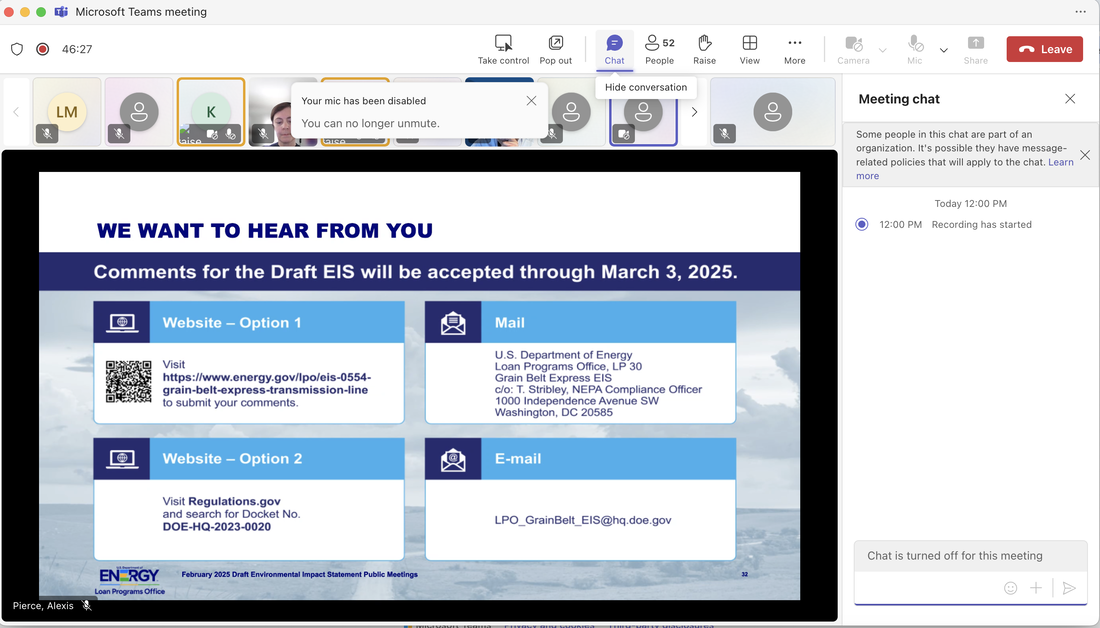The width and height of the screenshot is (1100, 628).
Task: Close the Meeting chat panel
Action: (x=1070, y=99)
